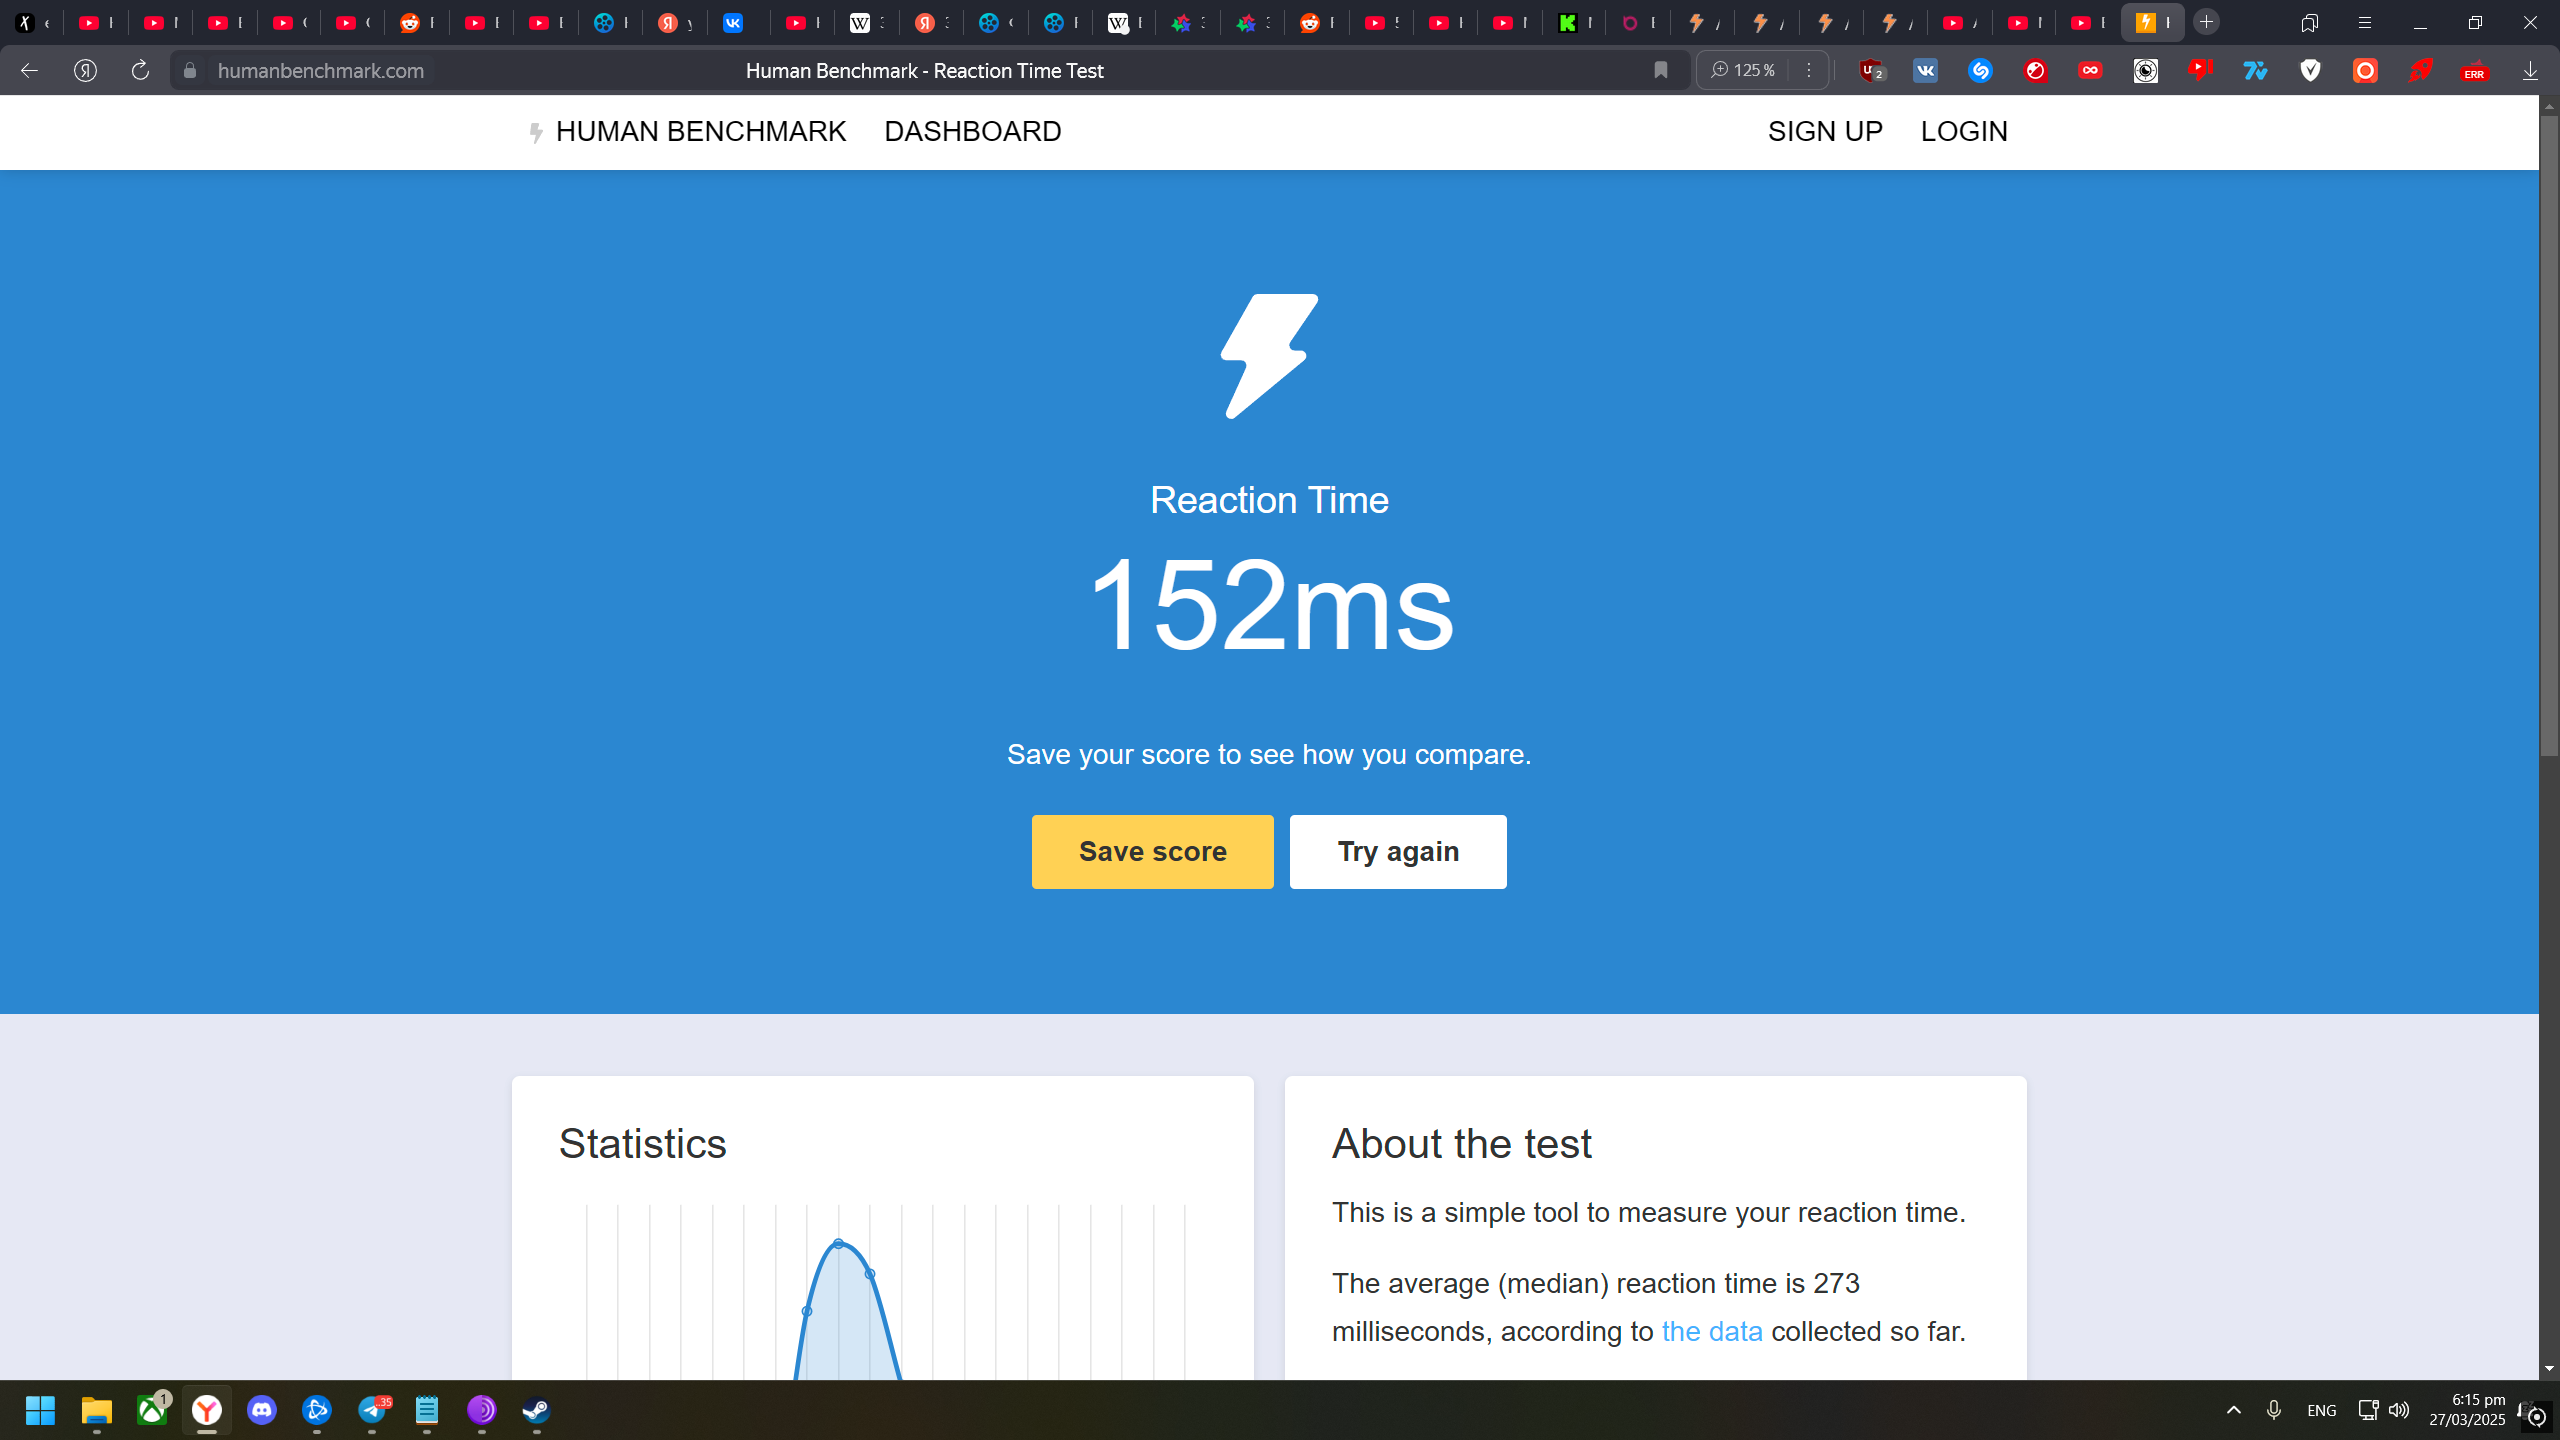Click the page vertical scrollbar thumb
Viewport: 2560px width, 1440px height.
point(2549,435)
